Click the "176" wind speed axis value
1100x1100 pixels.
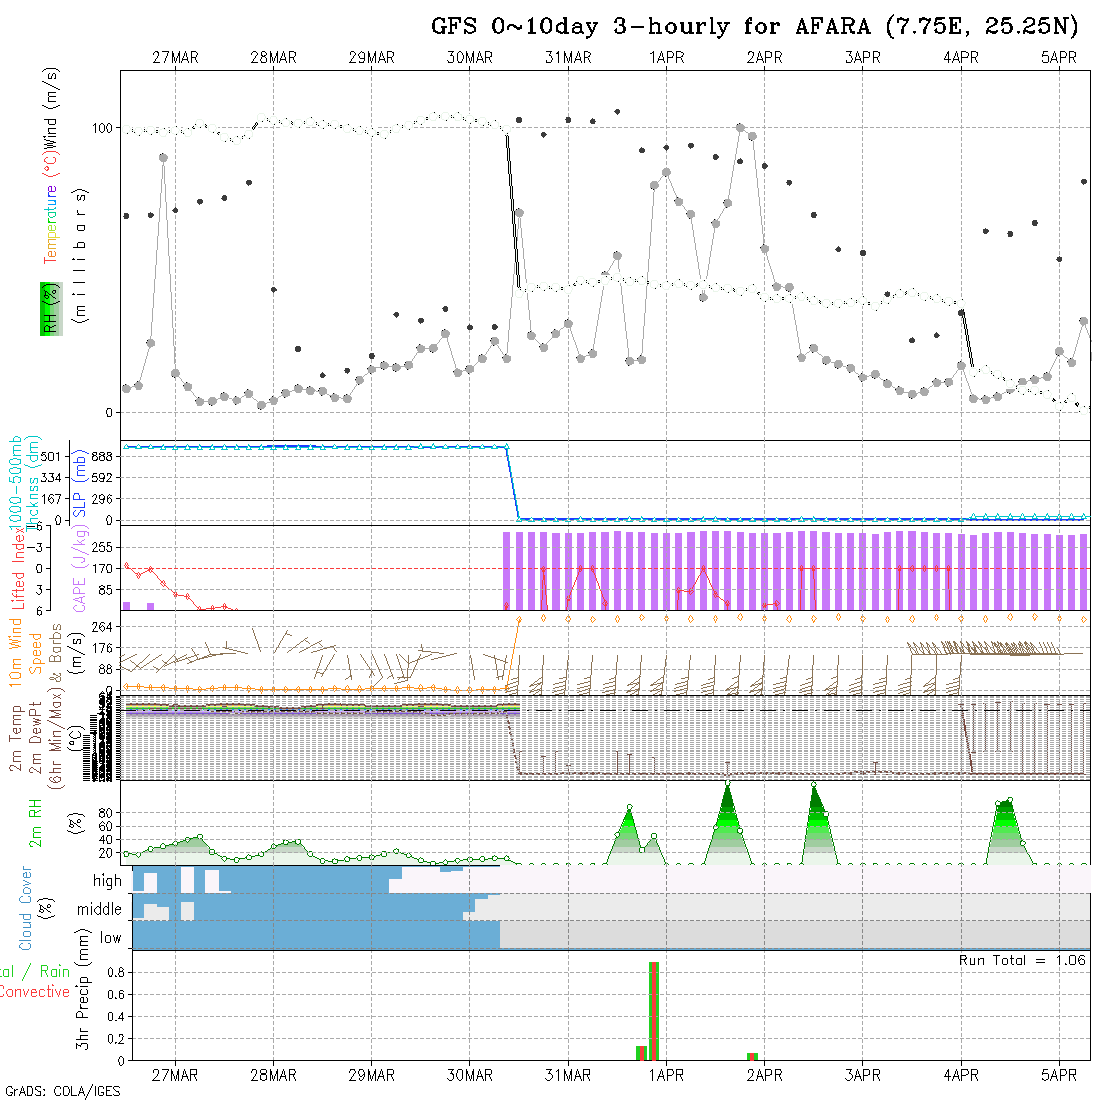tap(102, 648)
